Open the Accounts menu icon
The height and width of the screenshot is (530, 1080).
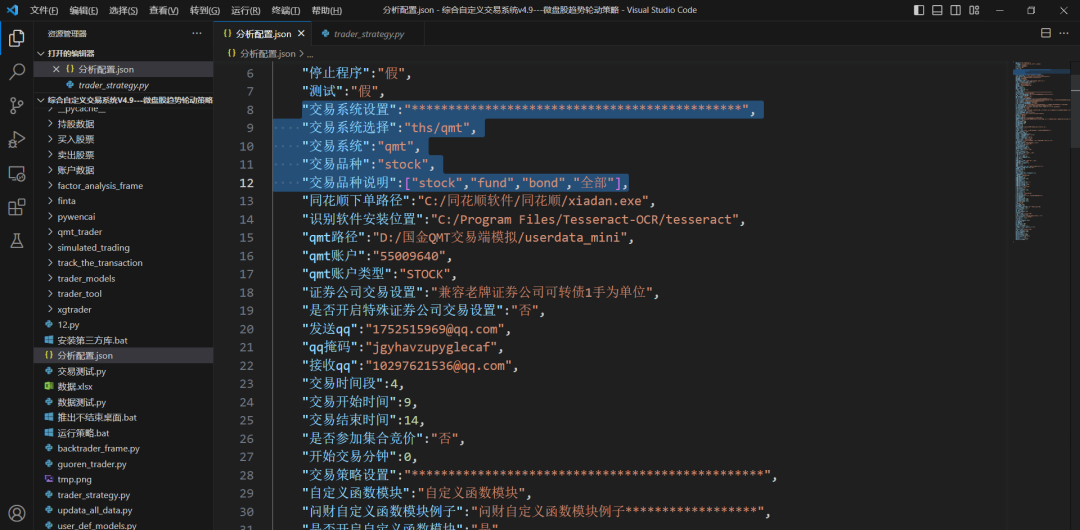click(17, 513)
